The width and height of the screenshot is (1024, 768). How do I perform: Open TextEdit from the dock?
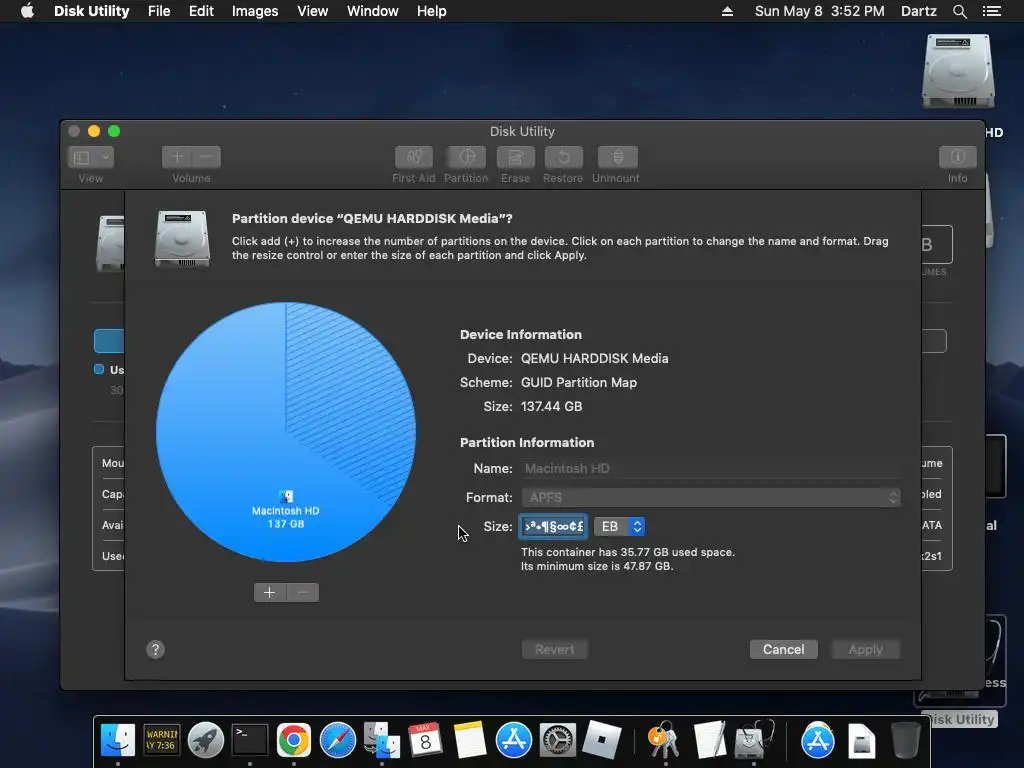709,740
